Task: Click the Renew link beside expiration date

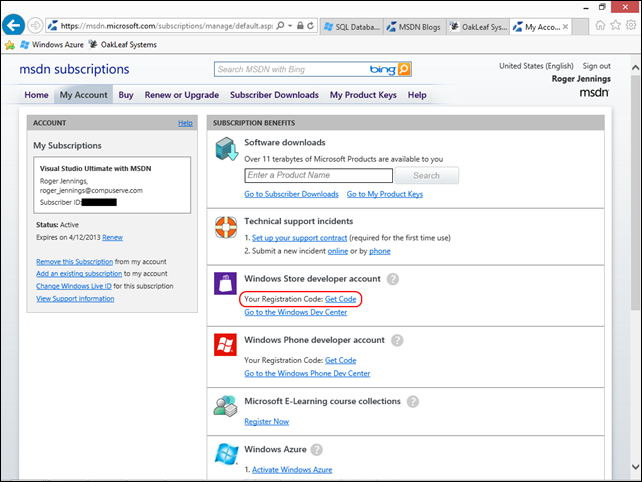Action: coord(112,237)
